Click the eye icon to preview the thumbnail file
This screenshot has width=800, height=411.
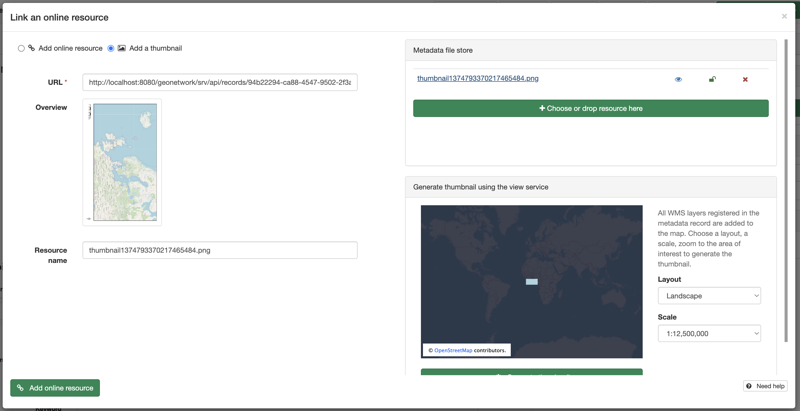click(678, 80)
